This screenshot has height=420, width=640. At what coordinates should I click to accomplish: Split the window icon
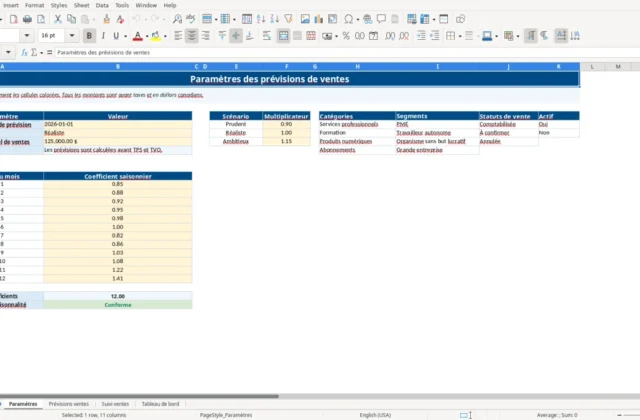[x=444, y=19]
